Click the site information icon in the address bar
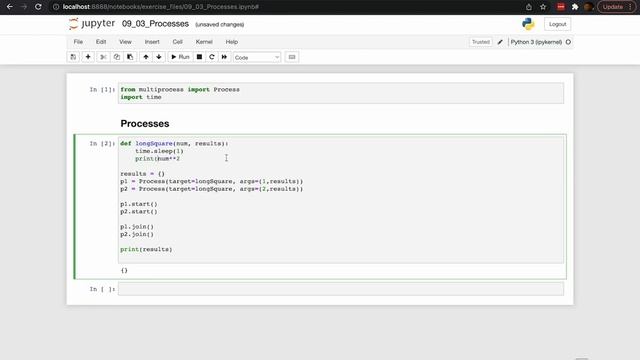 56,7
